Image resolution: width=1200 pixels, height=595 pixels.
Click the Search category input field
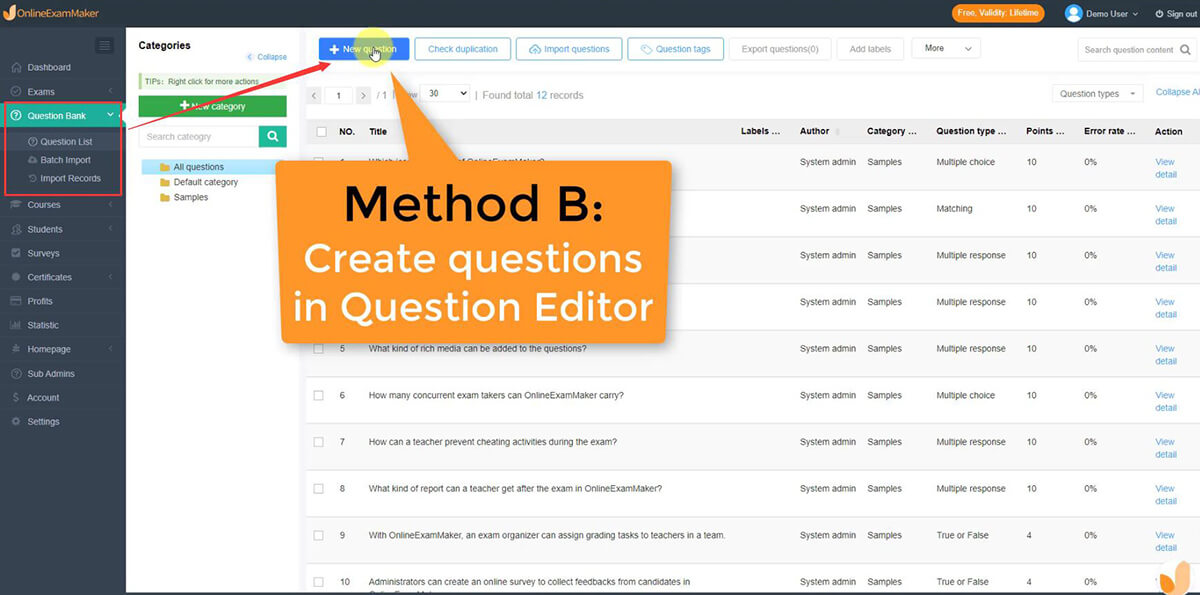[x=199, y=136]
